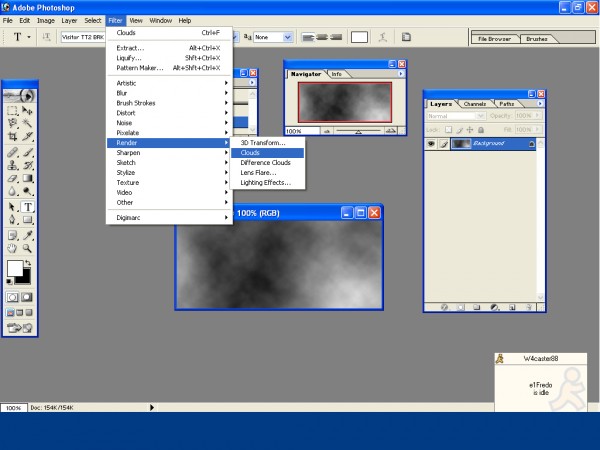Screen dimensions: 600x450
Task: Select the Pen tool
Action: [x=12, y=220]
